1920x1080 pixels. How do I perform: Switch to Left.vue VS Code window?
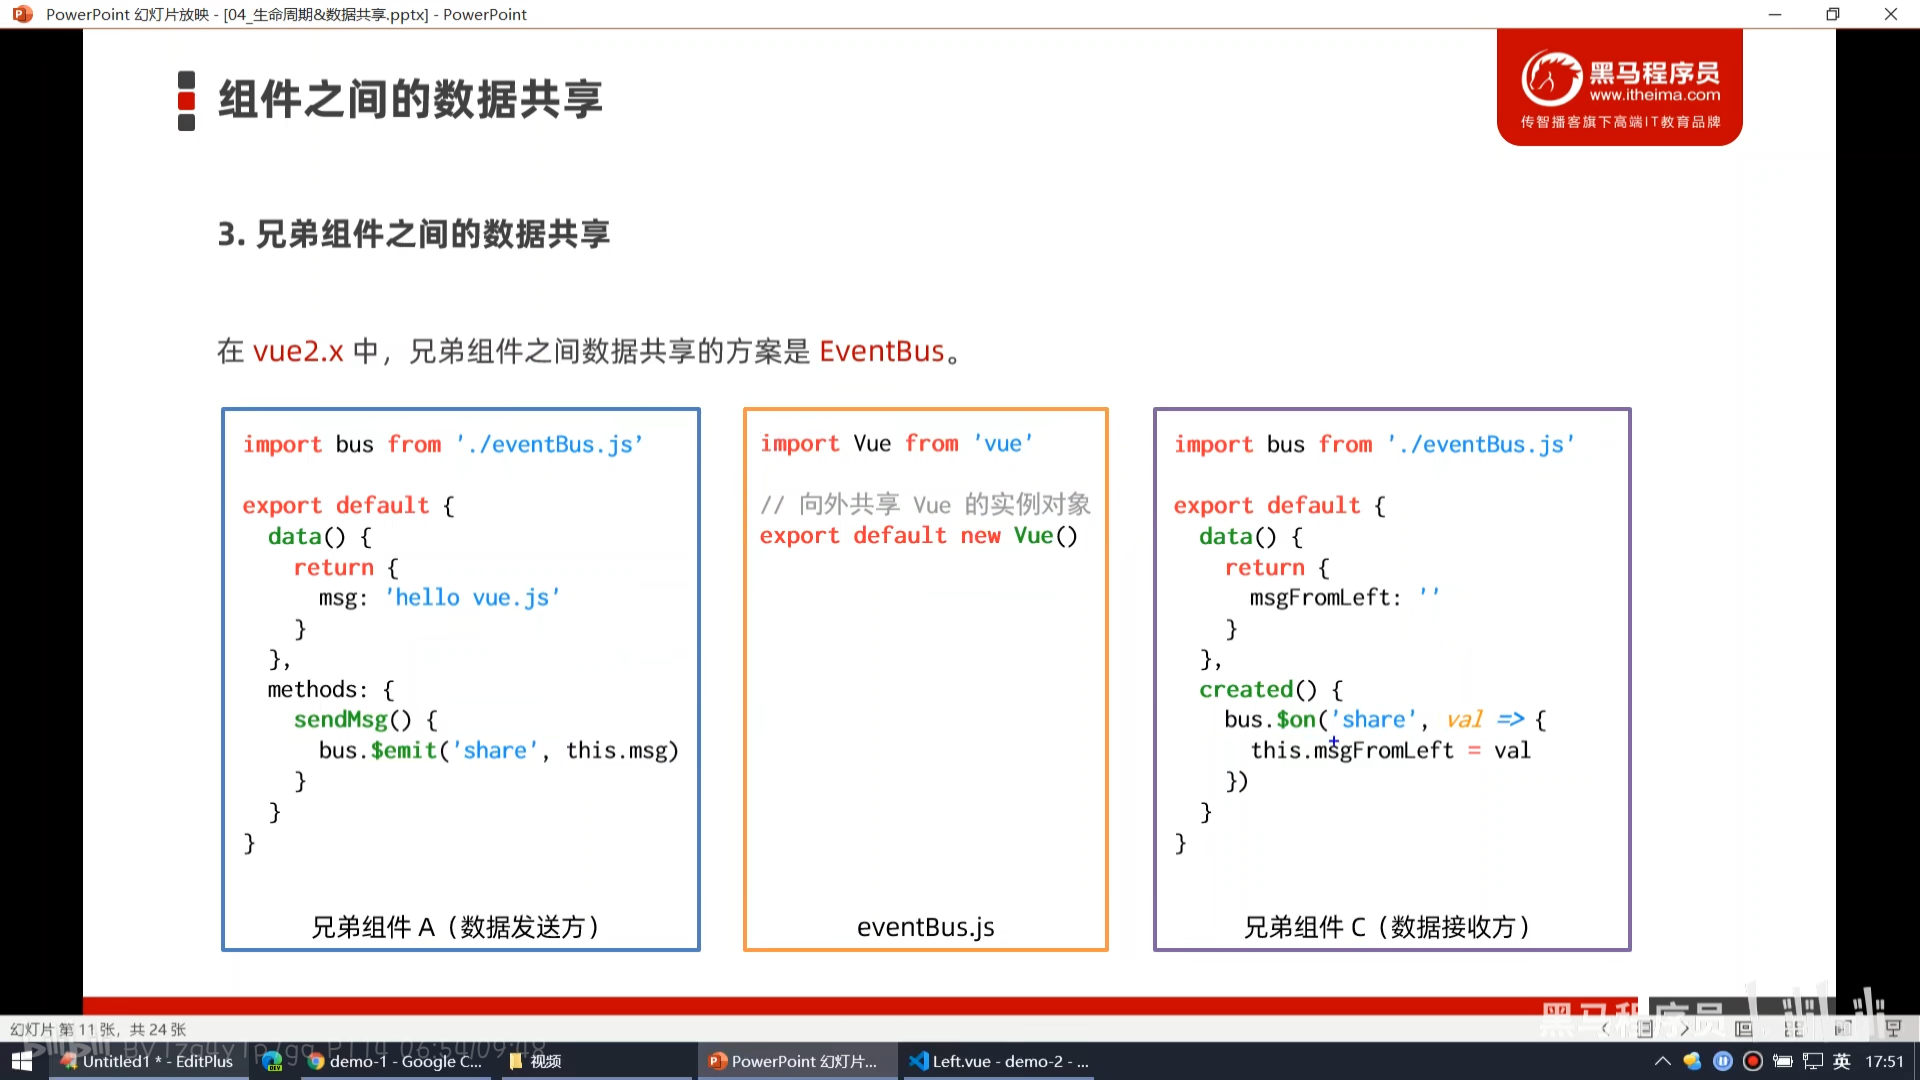[x=998, y=1061]
